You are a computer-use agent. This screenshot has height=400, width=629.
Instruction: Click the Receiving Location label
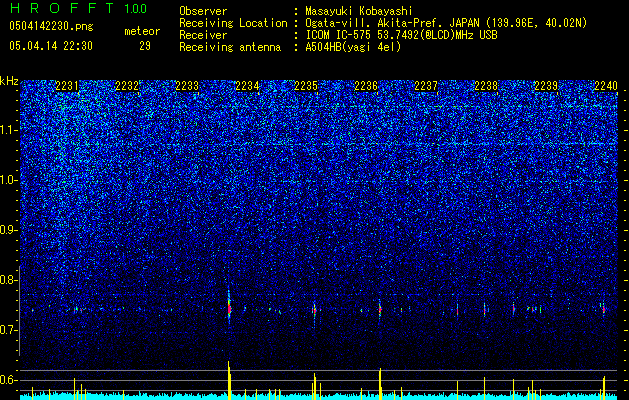233,23
